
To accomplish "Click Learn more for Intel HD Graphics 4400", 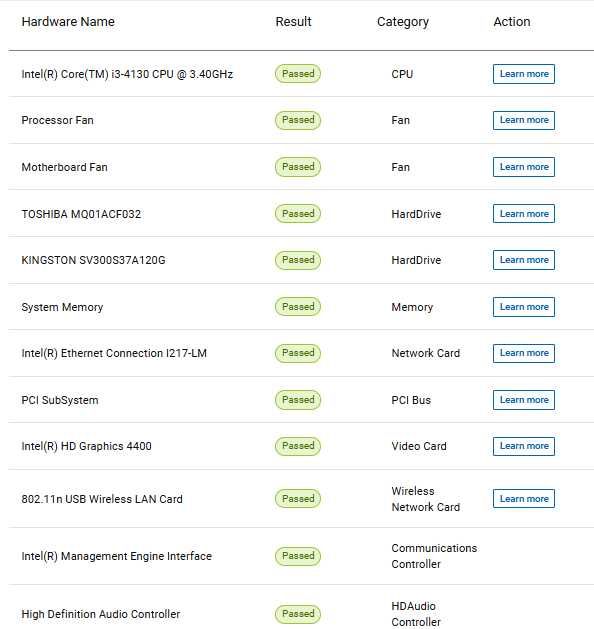I will pos(524,446).
